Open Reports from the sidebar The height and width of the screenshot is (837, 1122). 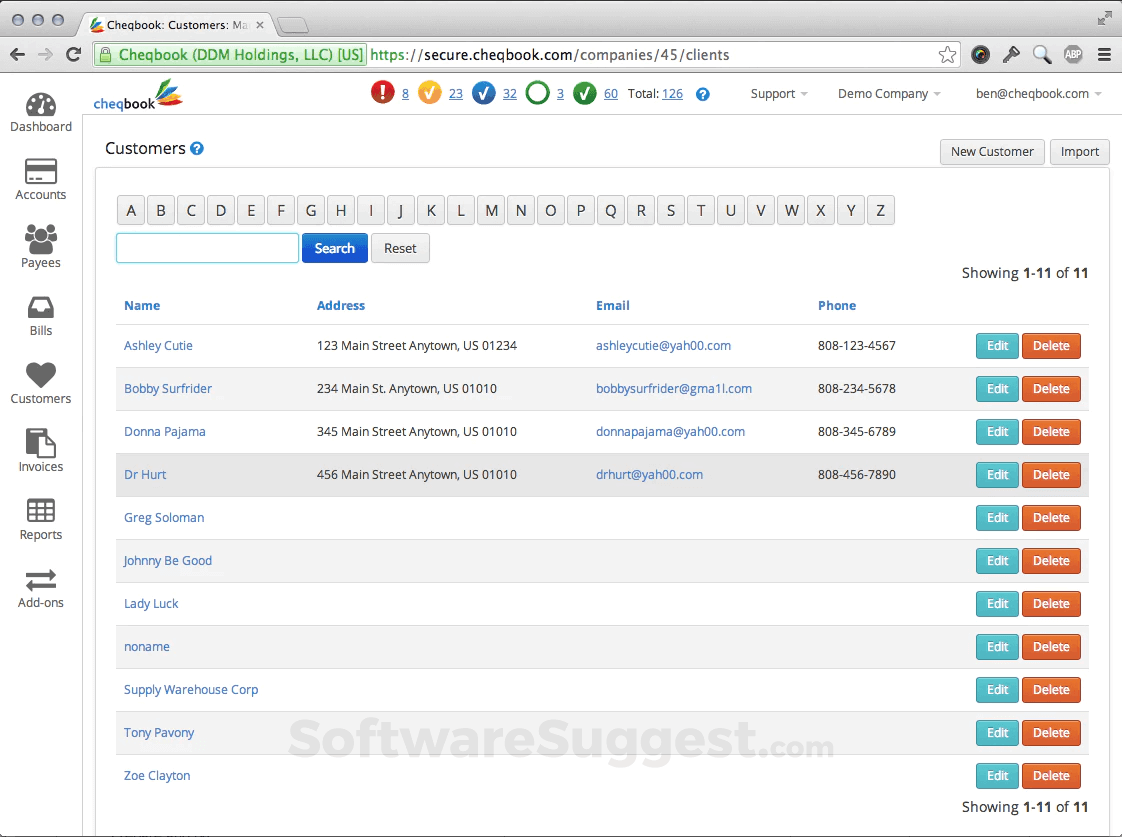[40, 518]
